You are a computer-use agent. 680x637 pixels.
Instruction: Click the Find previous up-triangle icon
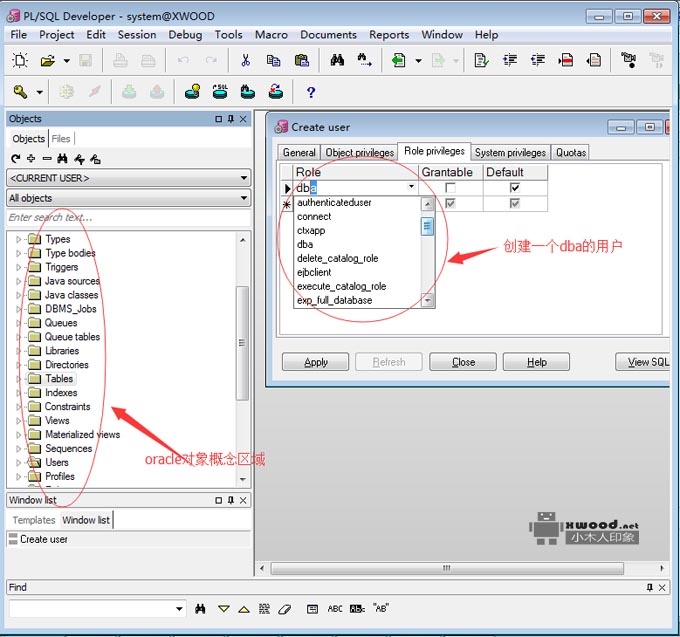coord(244,609)
